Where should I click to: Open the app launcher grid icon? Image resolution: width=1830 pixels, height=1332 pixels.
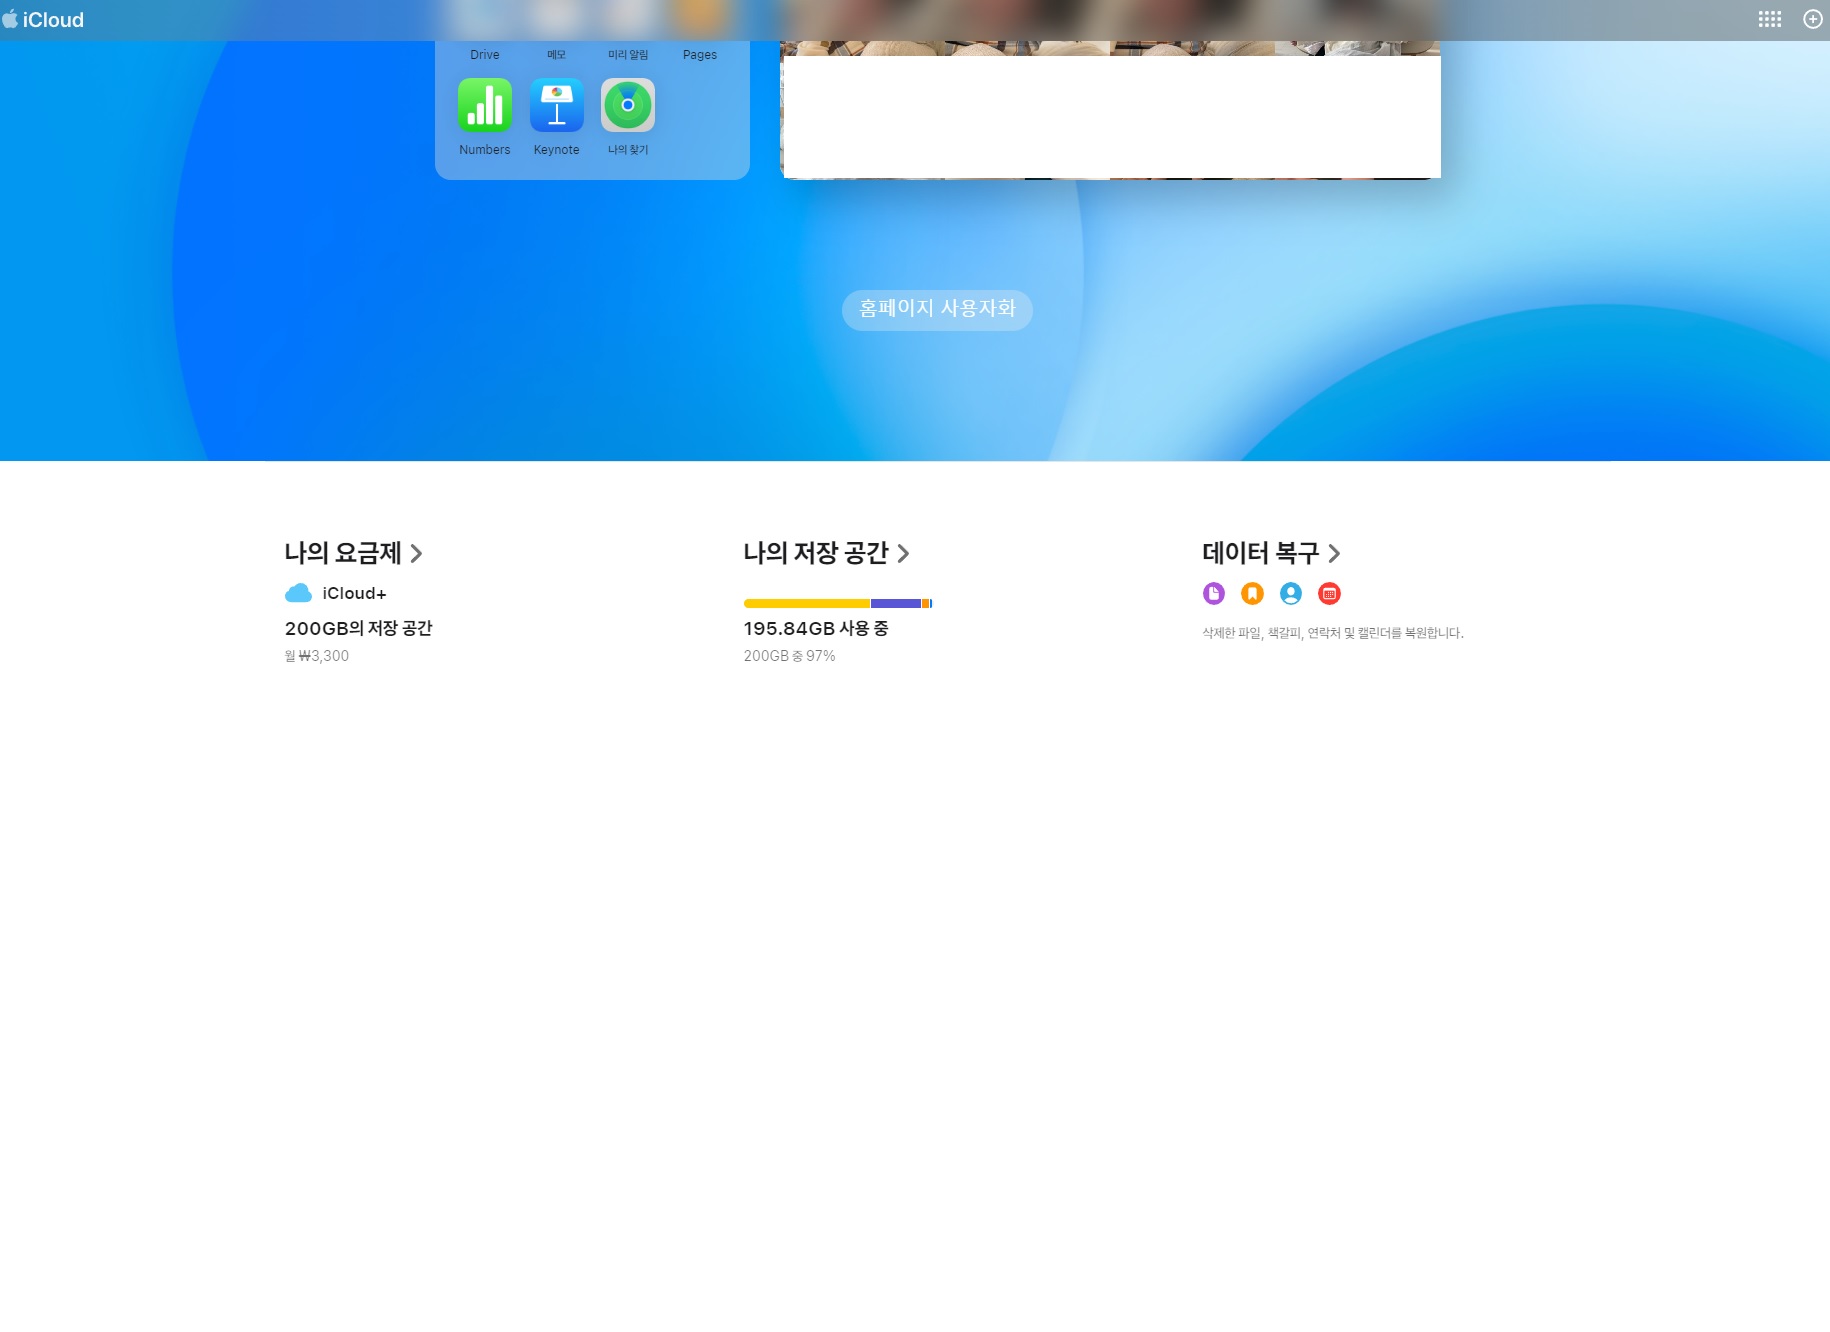coord(1770,19)
